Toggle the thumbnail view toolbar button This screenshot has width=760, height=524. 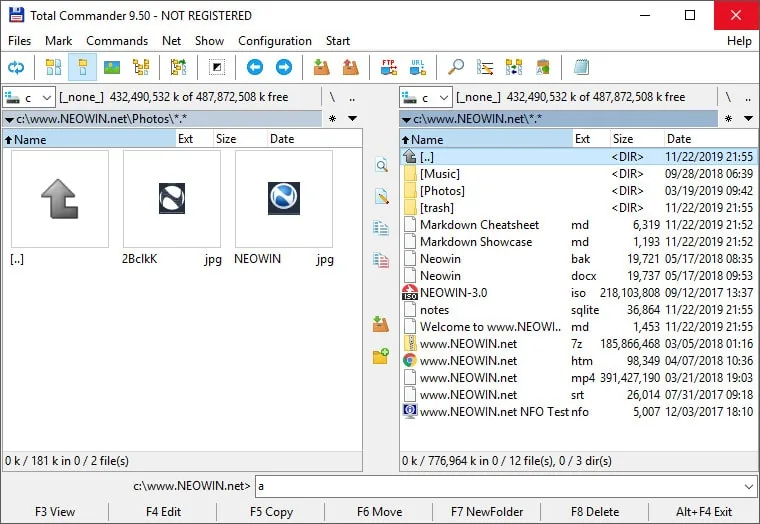point(112,67)
